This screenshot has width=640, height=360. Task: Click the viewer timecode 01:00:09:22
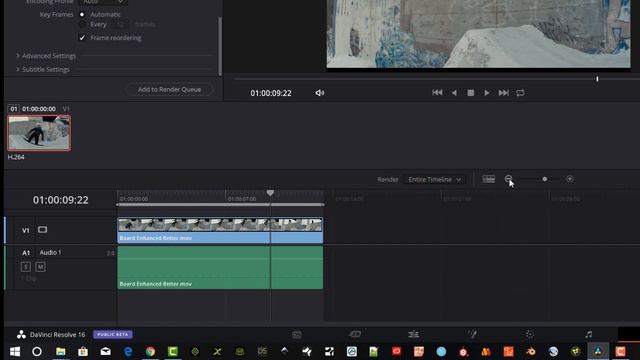271,93
